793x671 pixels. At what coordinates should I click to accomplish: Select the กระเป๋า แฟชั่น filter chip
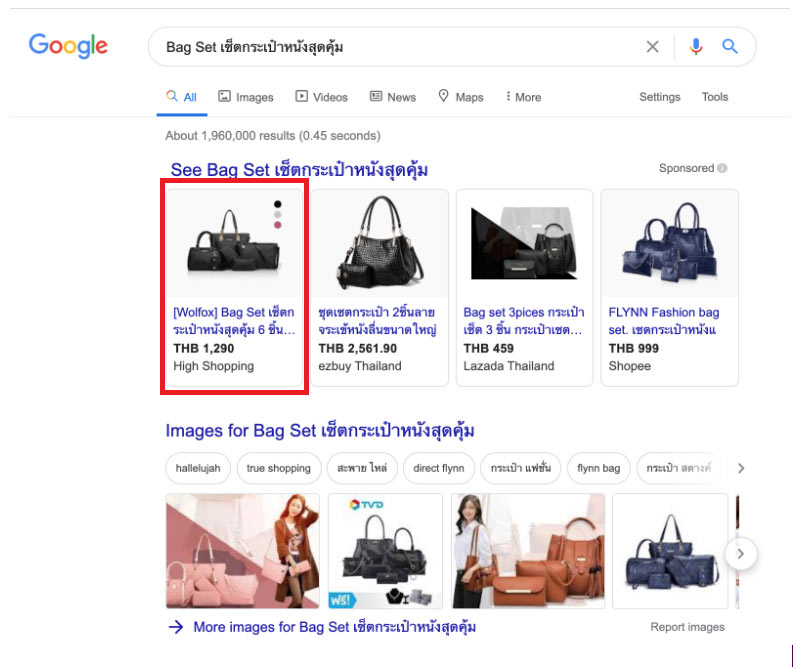520,468
